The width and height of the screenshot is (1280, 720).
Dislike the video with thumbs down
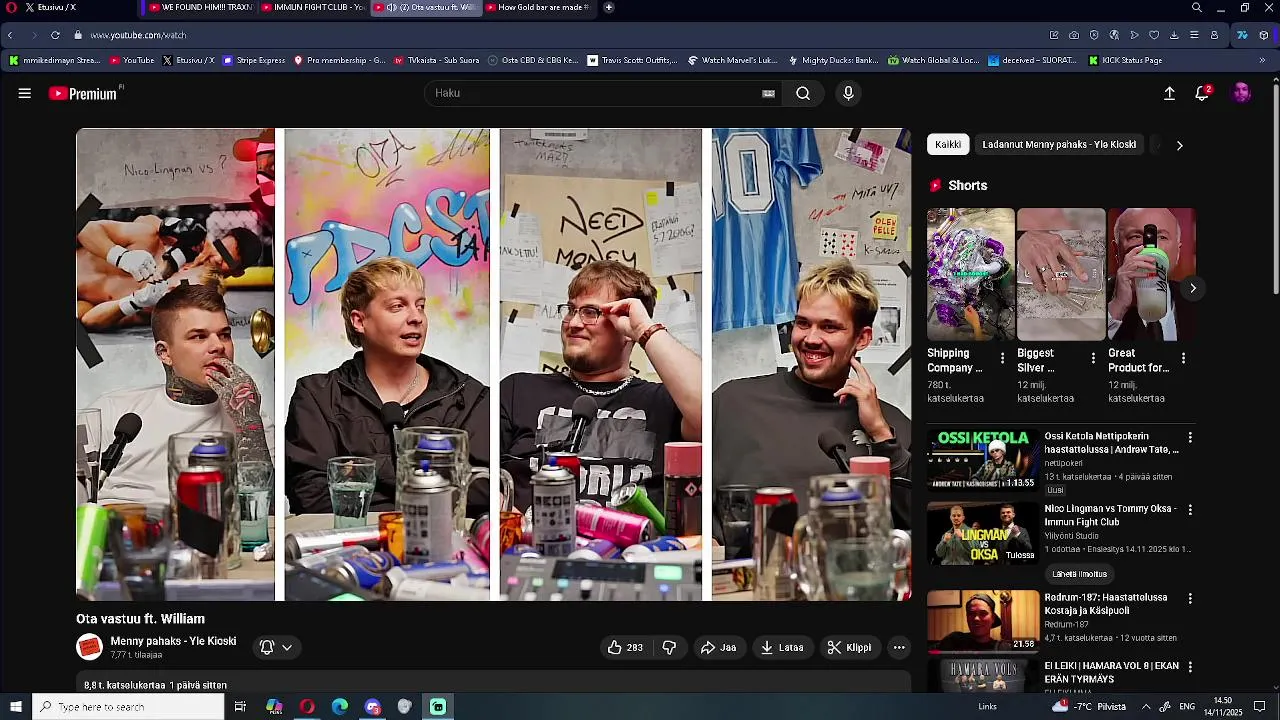669,647
